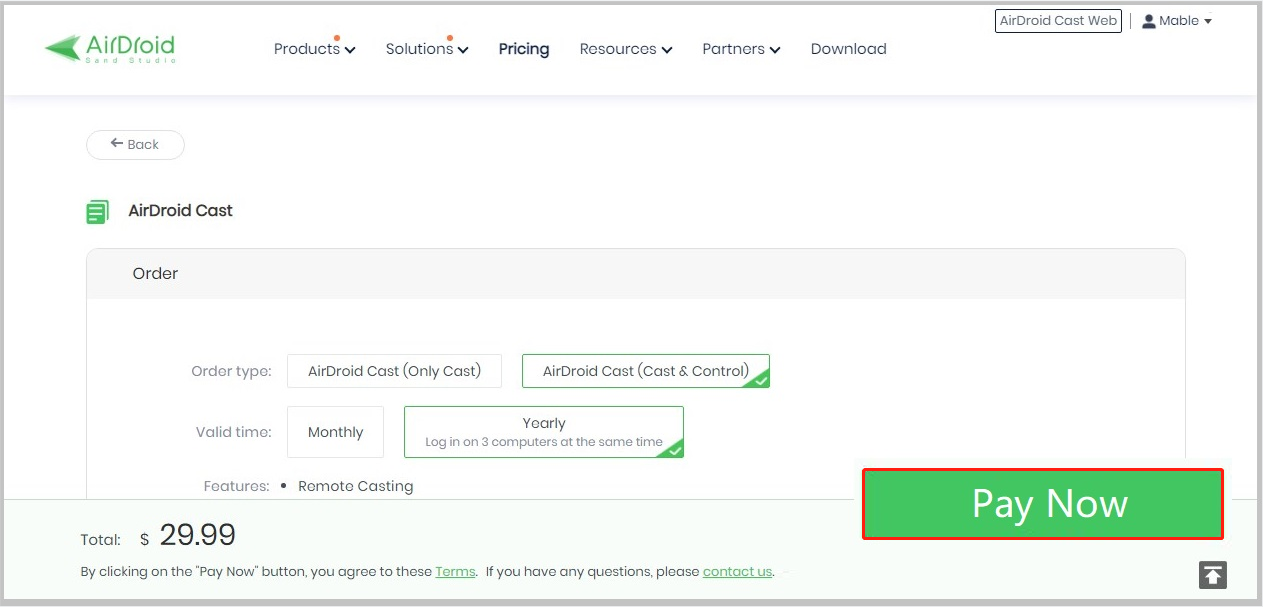Viewport: 1263px width, 607px height.
Task: Expand the Partners dropdown chevron
Action: point(775,50)
